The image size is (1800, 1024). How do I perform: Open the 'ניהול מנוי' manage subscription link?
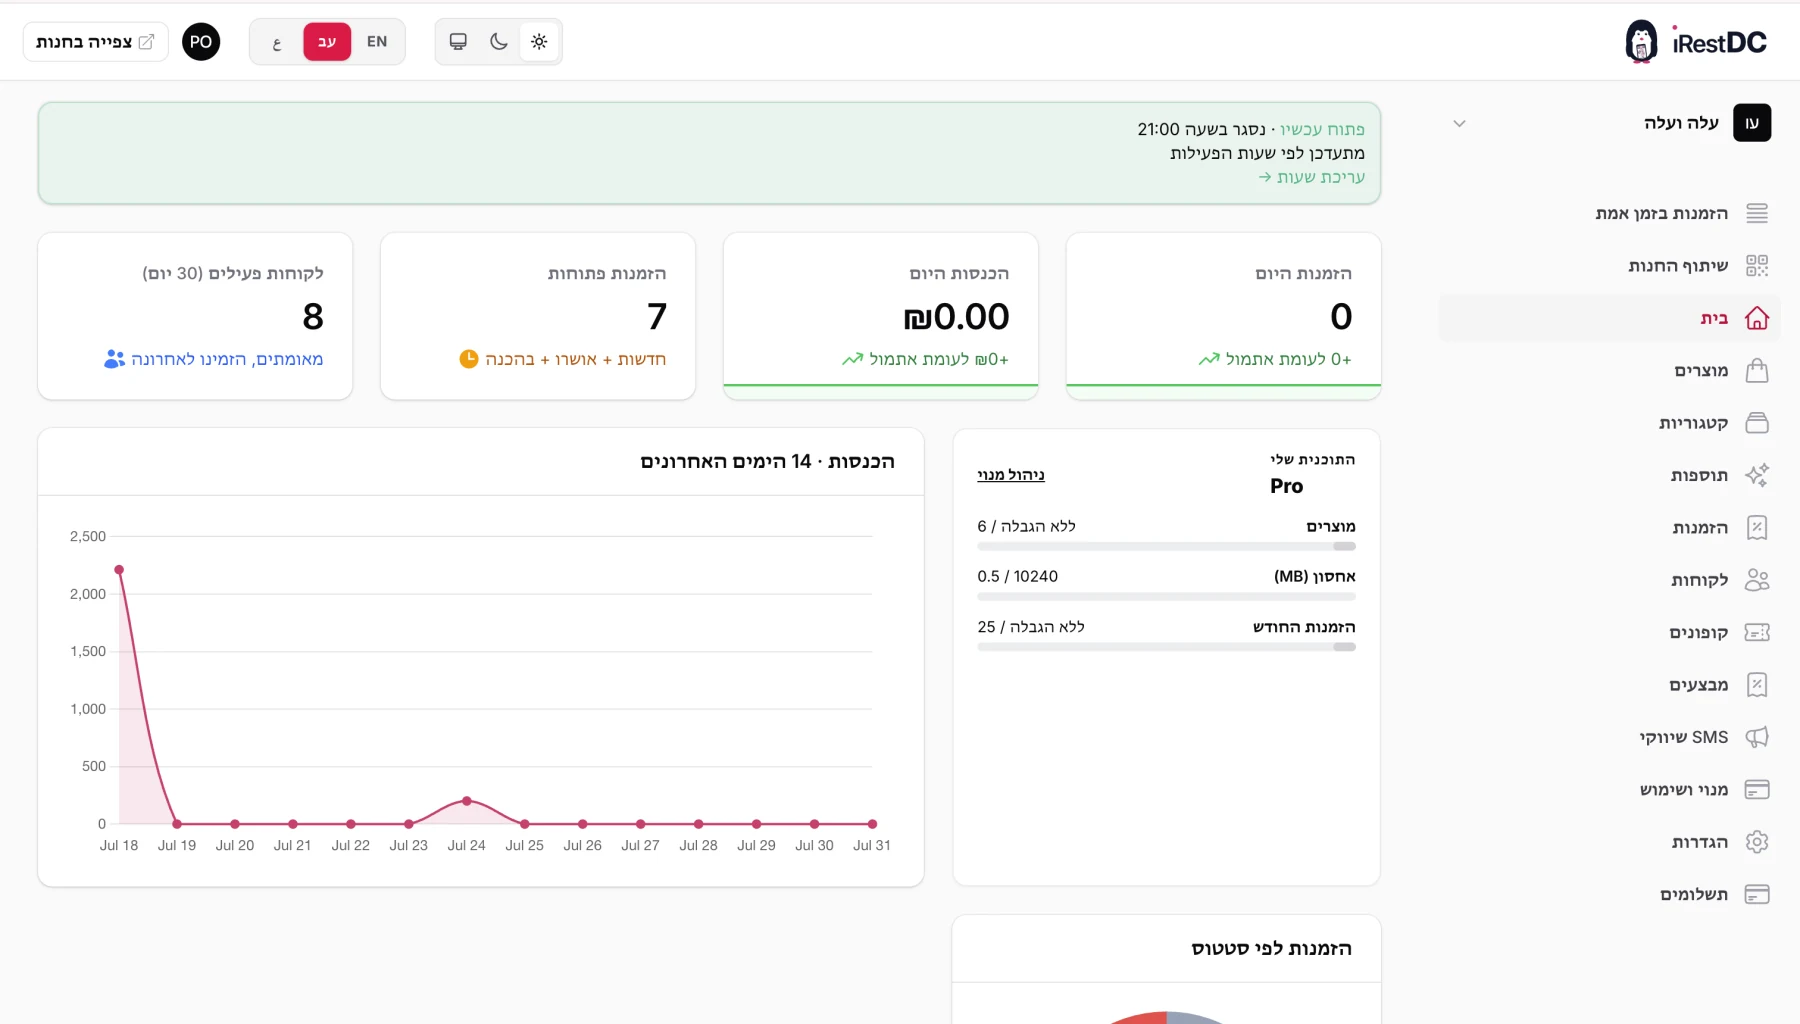click(1011, 475)
